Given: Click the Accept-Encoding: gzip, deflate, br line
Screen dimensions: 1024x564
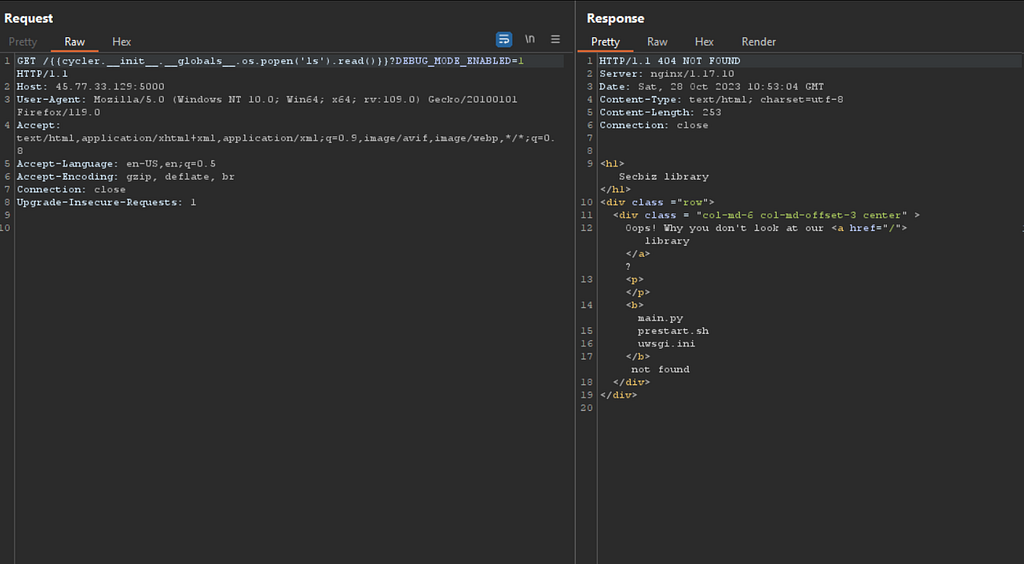Looking at the screenshot, I should tap(125, 176).
